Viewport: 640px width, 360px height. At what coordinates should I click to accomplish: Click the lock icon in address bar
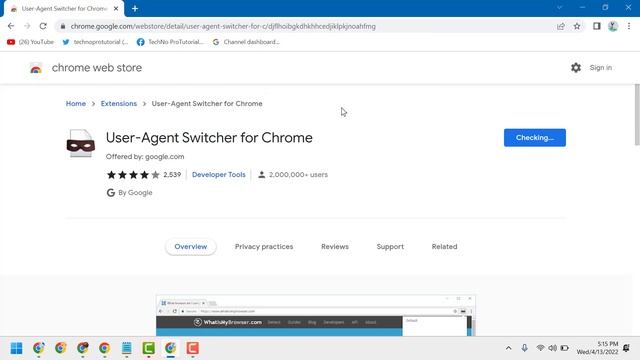(62, 26)
